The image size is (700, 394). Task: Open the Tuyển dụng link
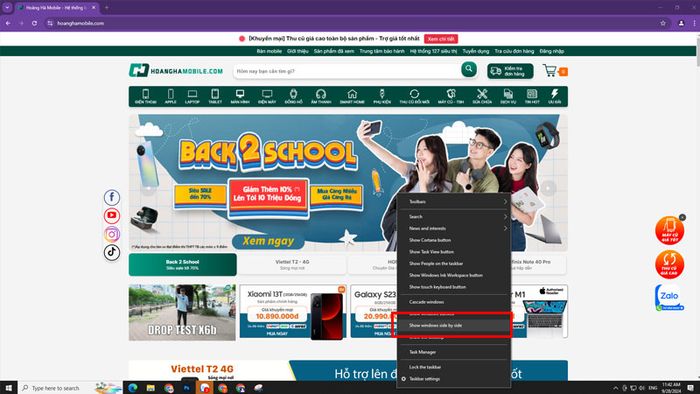click(476, 51)
